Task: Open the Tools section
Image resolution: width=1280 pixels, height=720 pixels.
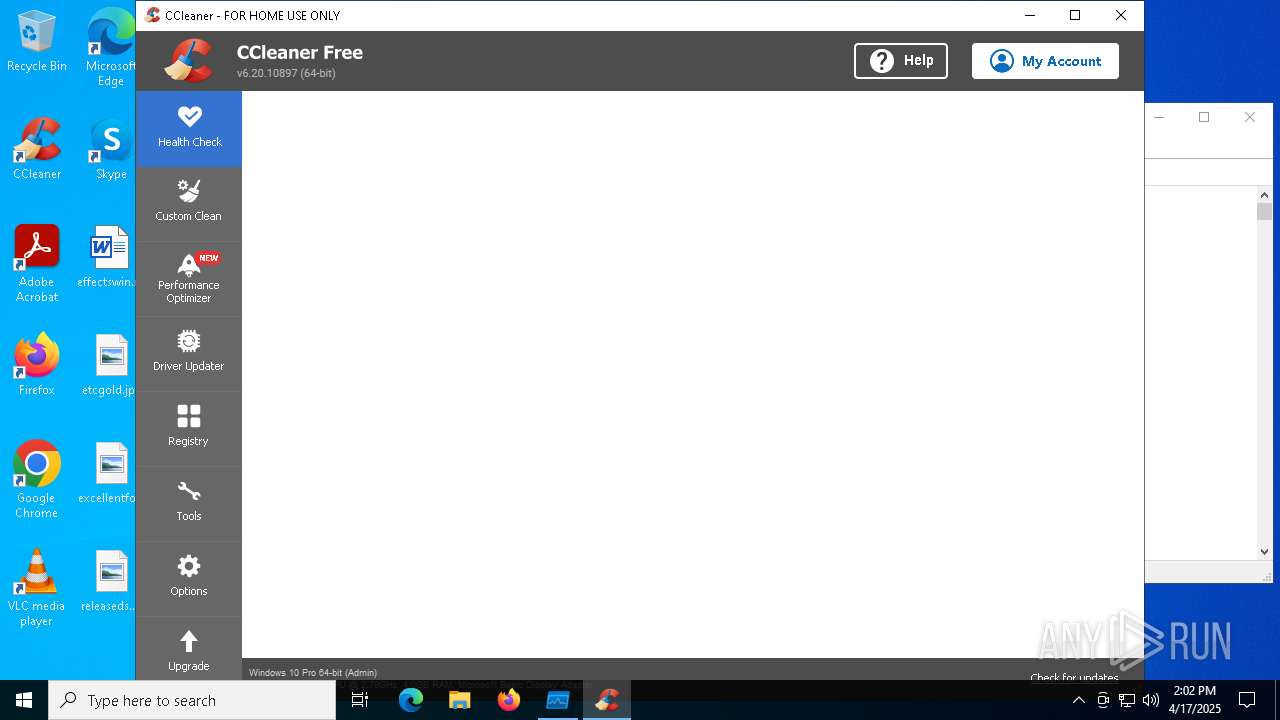Action: (189, 503)
